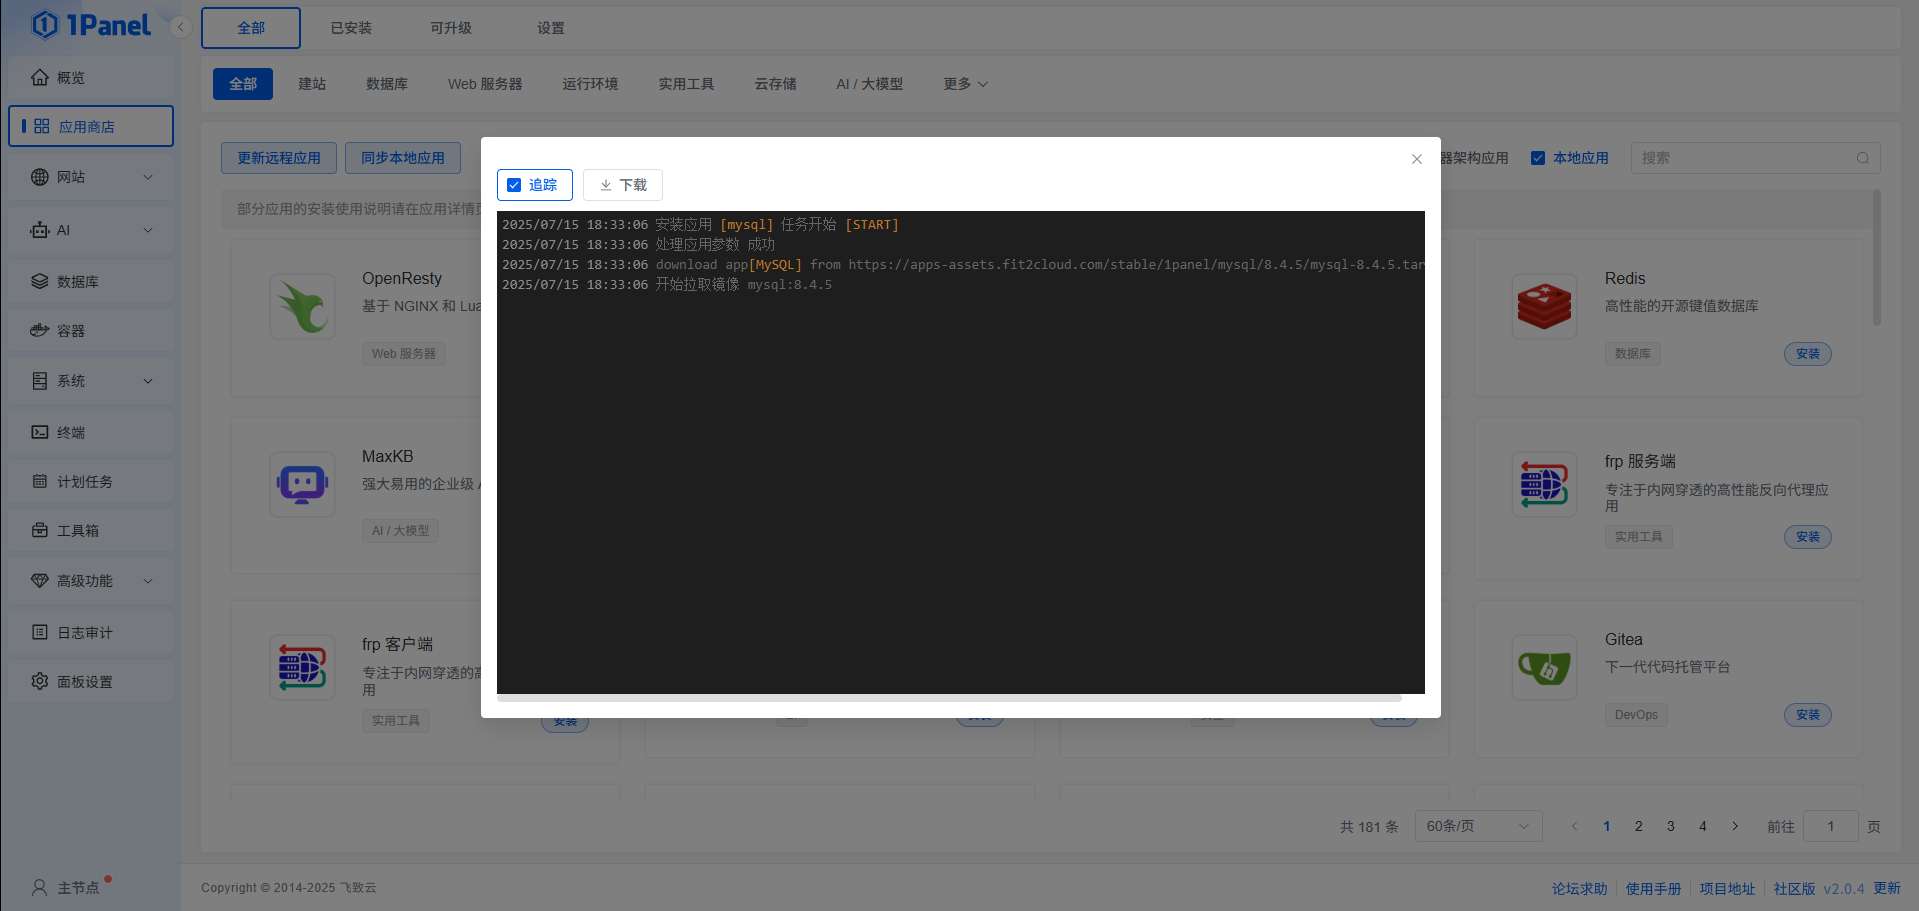
Task: Open the 更多 category dropdown
Action: (x=964, y=84)
